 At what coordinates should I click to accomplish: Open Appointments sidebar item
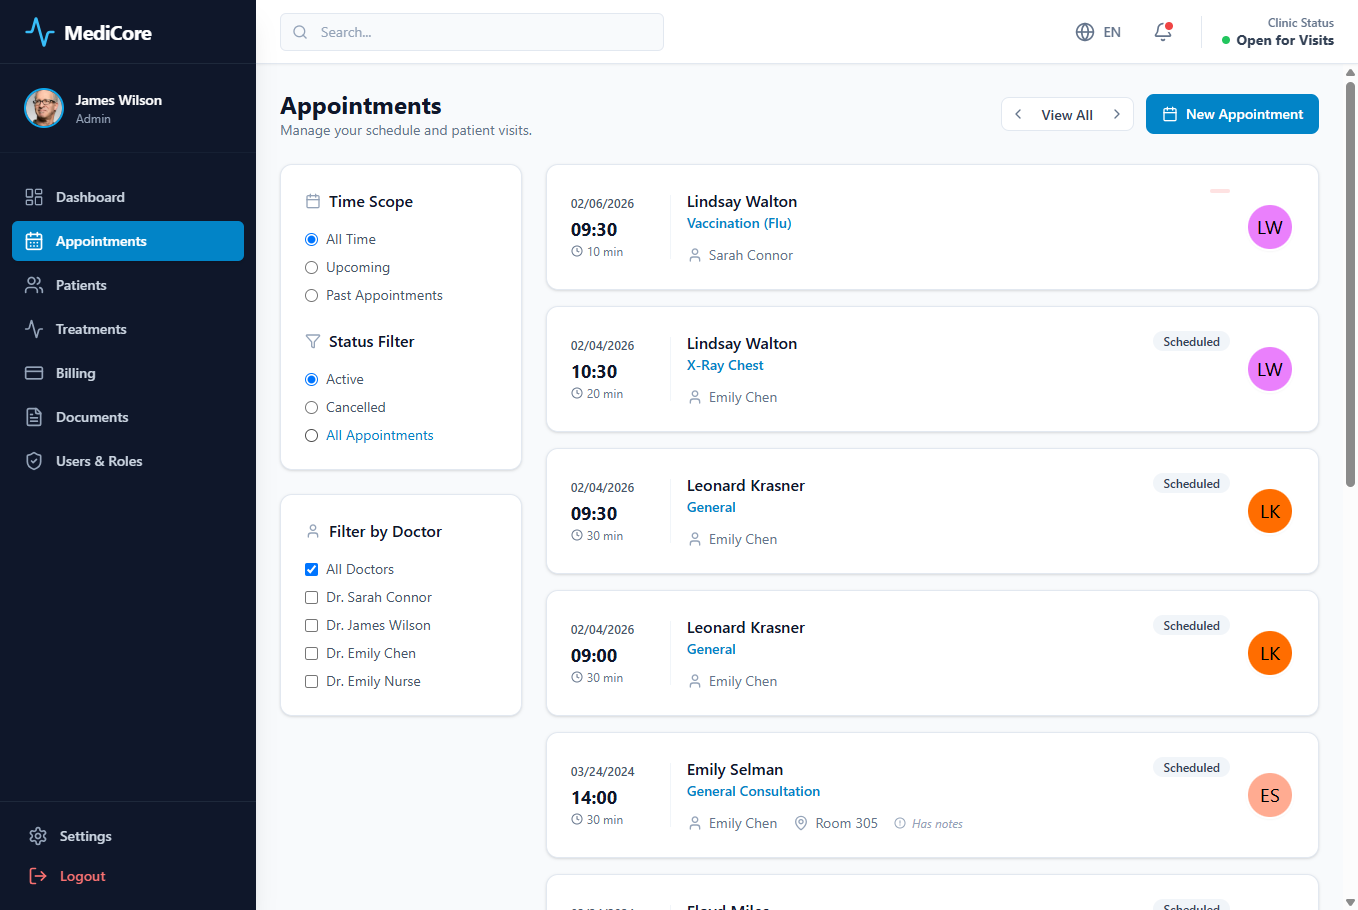click(x=128, y=241)
